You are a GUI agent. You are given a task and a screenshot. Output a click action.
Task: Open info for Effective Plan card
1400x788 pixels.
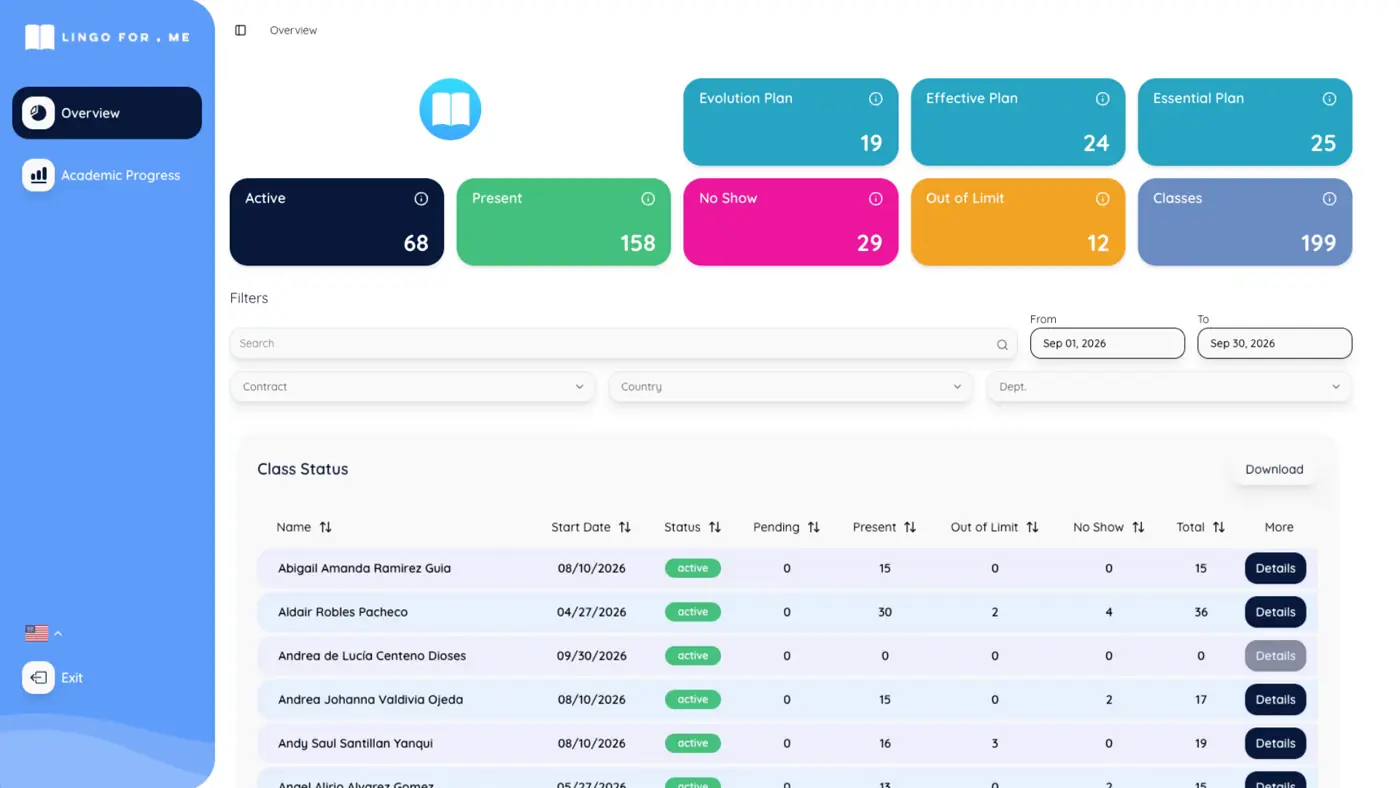click(1103, 99)
